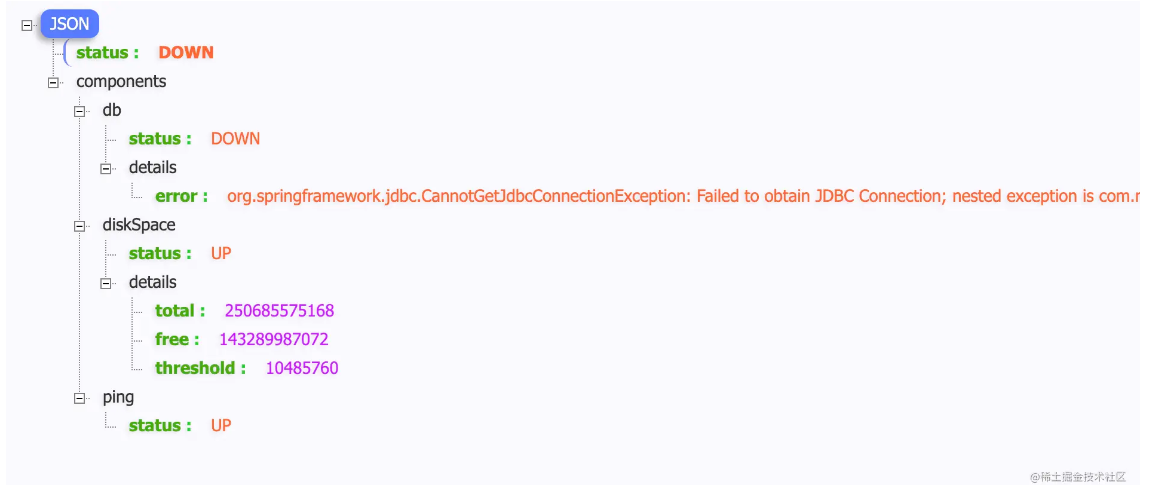Collapse the diskSpace node
Image resolution: width=1150 pixels, height=485 pixels.
pos(79,225)
